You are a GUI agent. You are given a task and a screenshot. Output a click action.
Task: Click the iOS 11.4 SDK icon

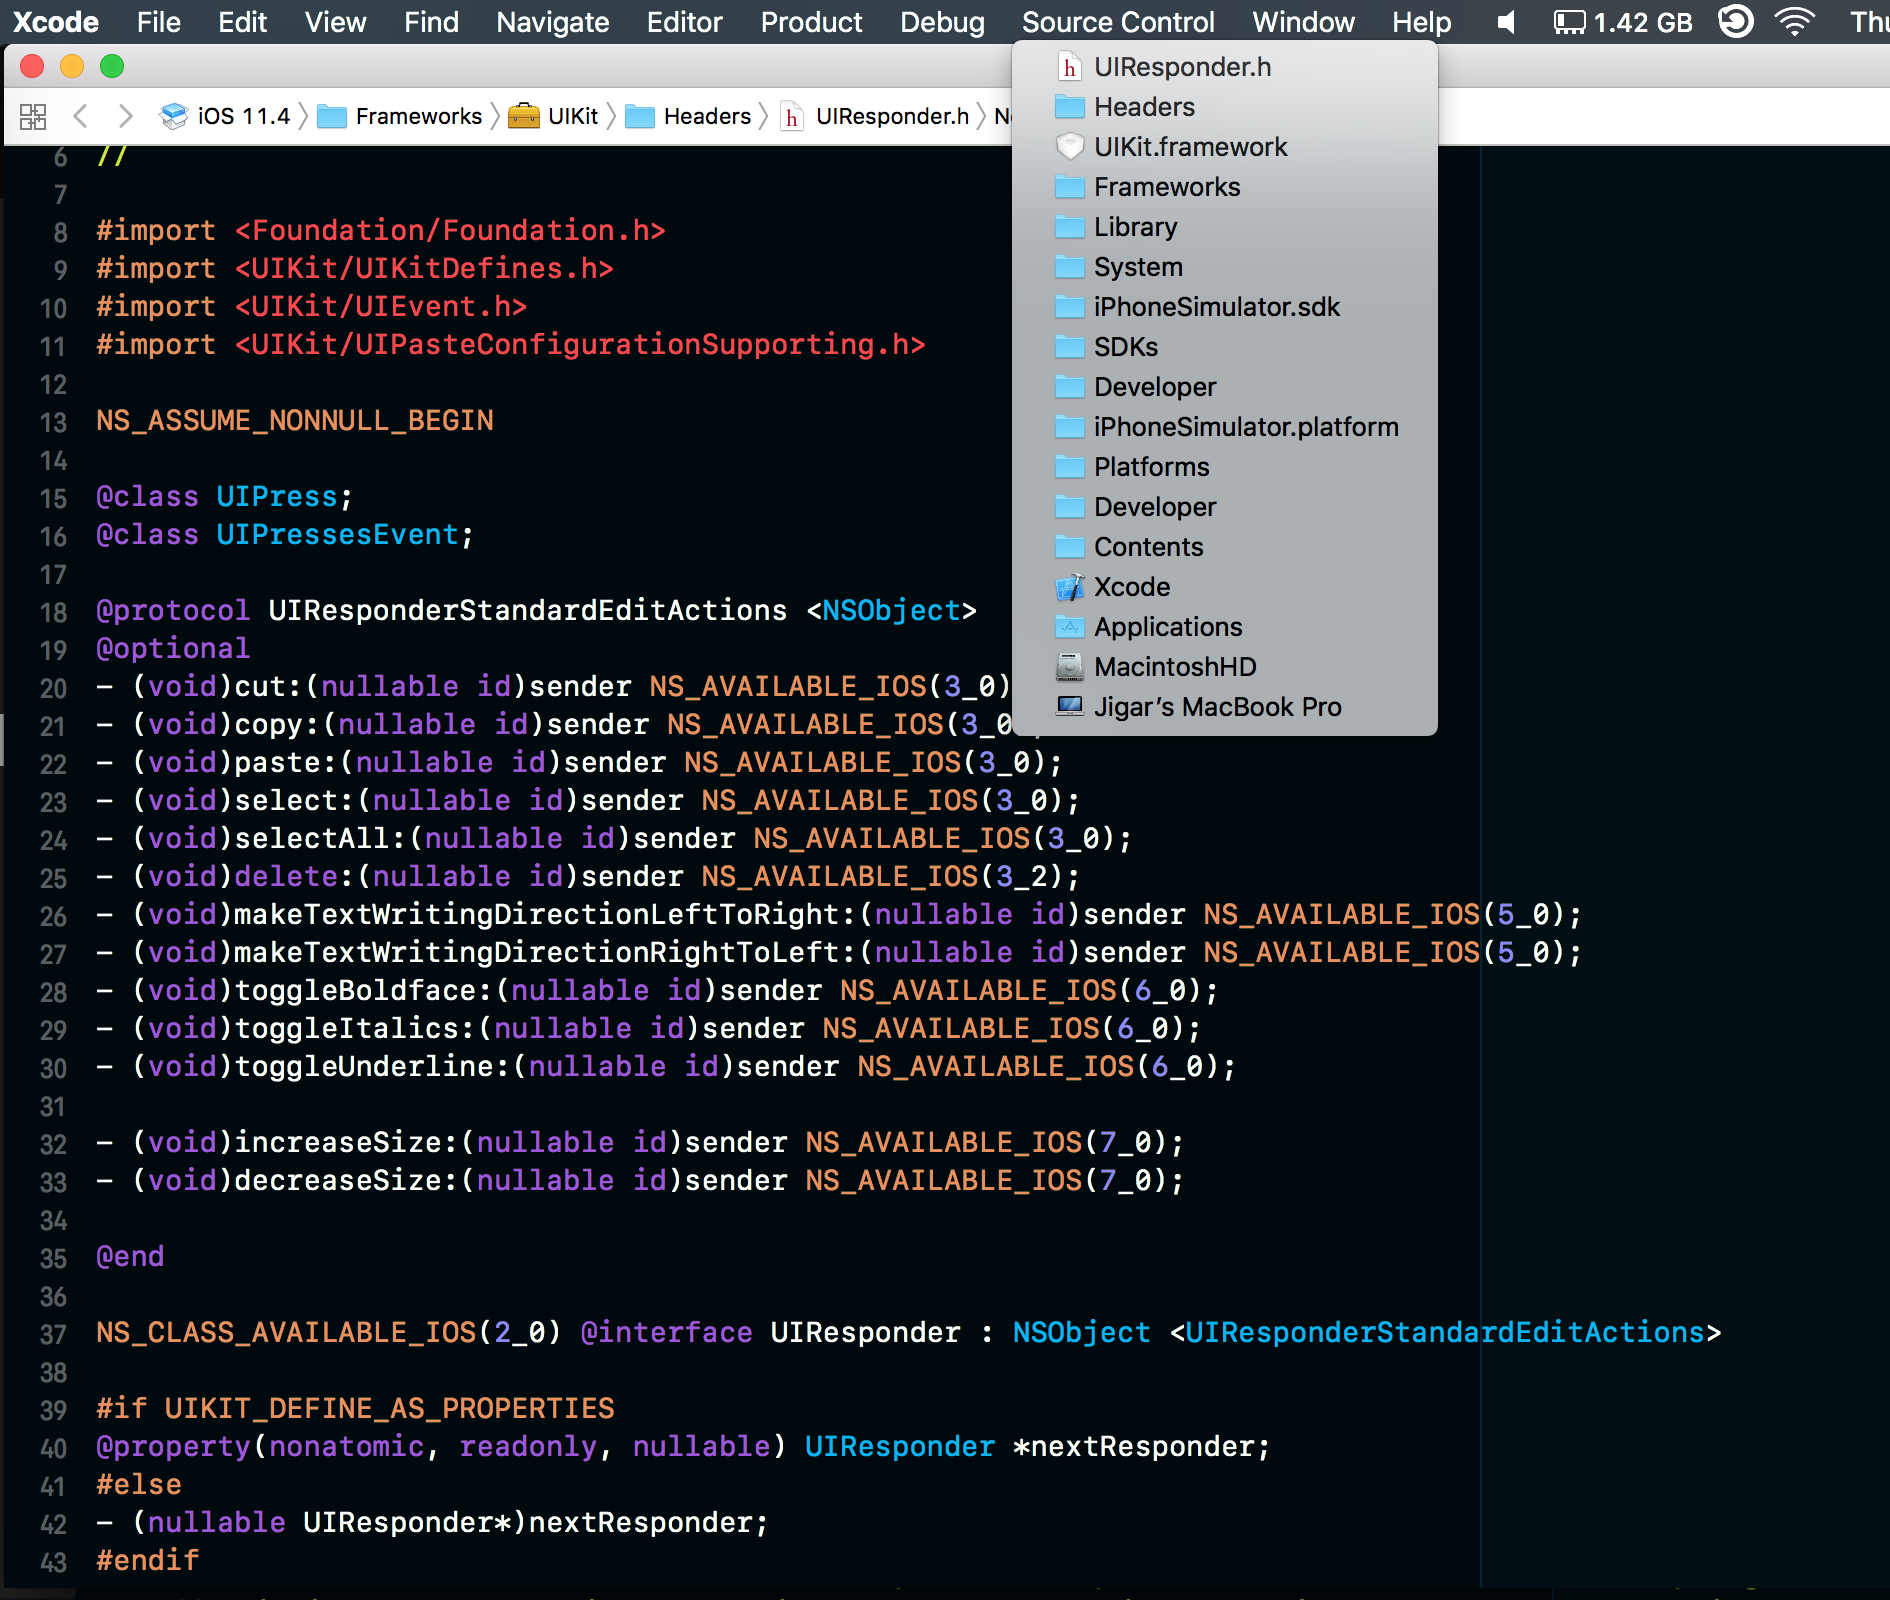tap(174, 116)
